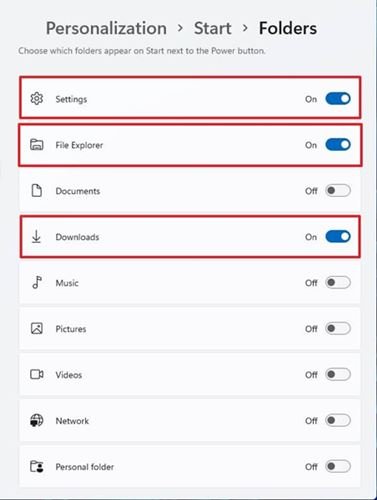Turn off the Settings toggle
This screenshot has width=377, height=500.
click(x=338, y=99)
